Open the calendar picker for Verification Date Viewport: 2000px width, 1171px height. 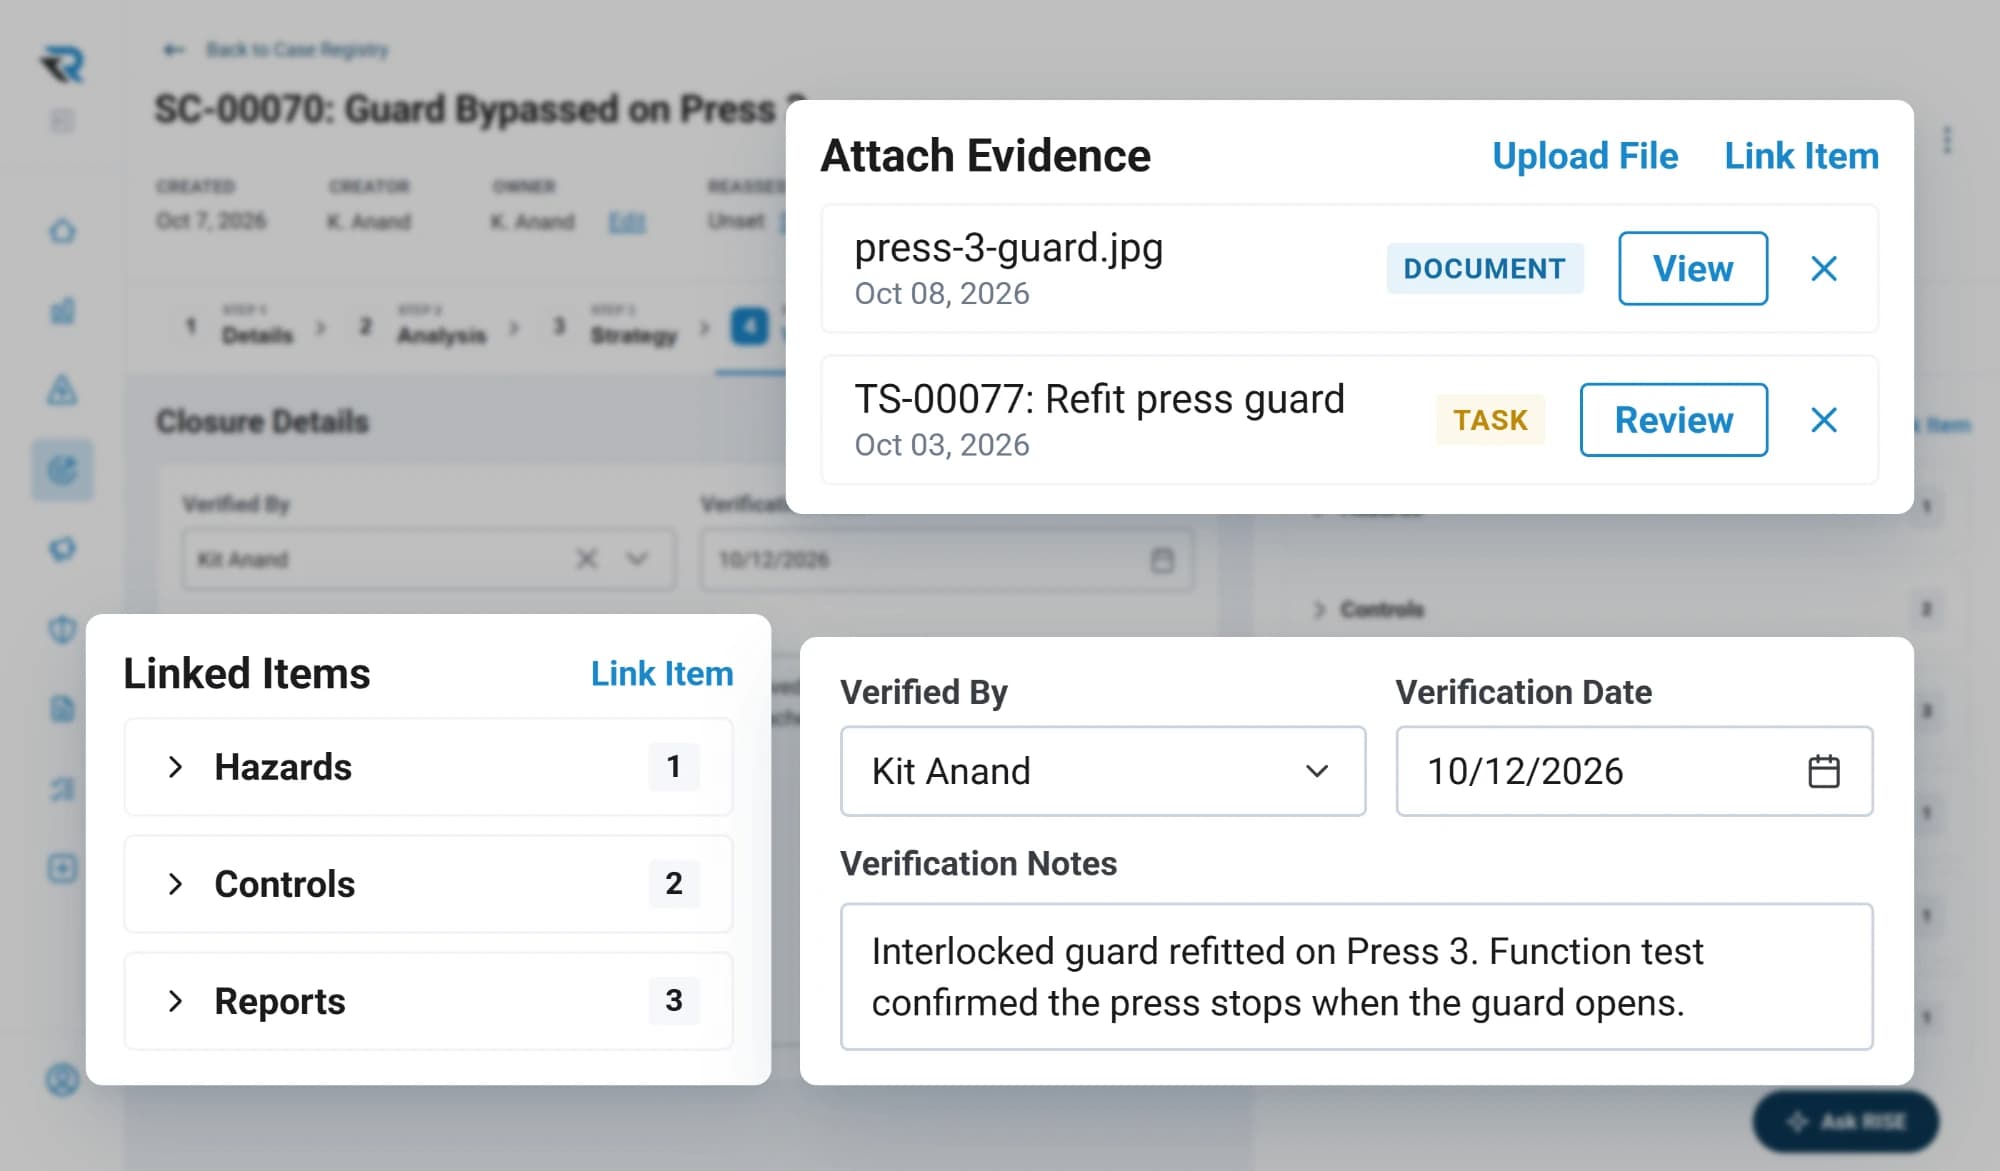pyautogui.click(x=1824, y=771)
